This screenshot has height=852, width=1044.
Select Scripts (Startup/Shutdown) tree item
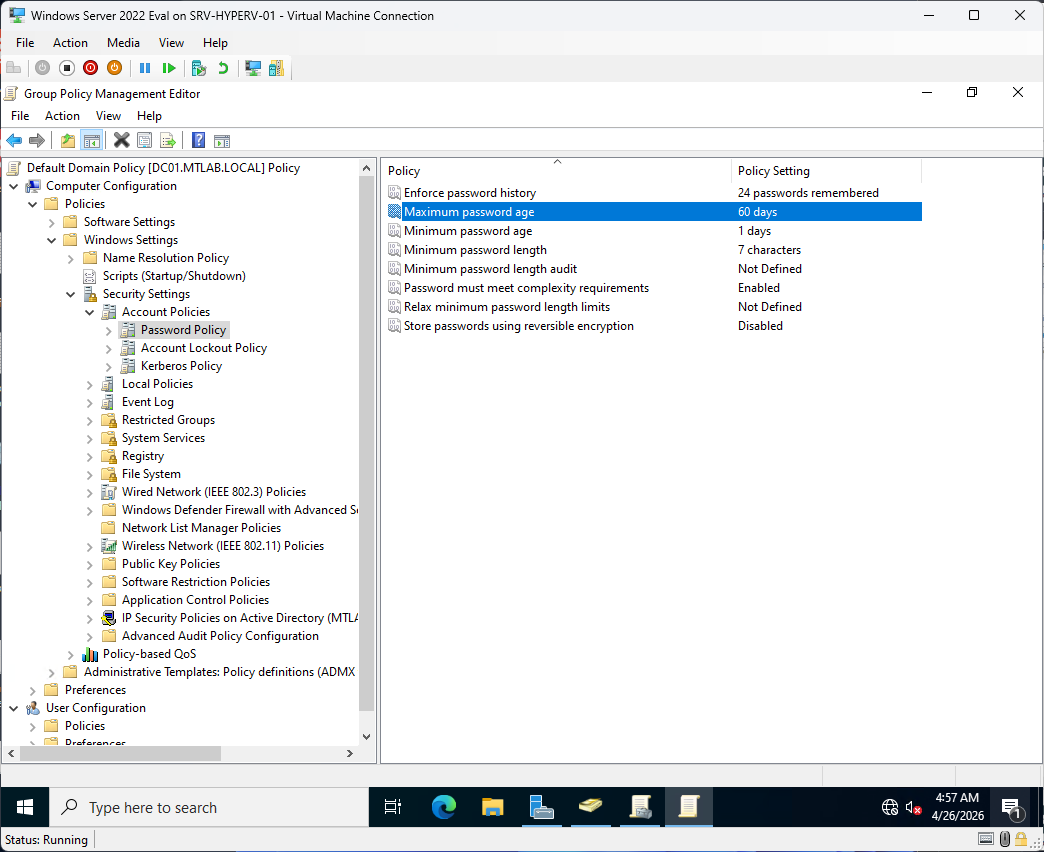[174, 276]
